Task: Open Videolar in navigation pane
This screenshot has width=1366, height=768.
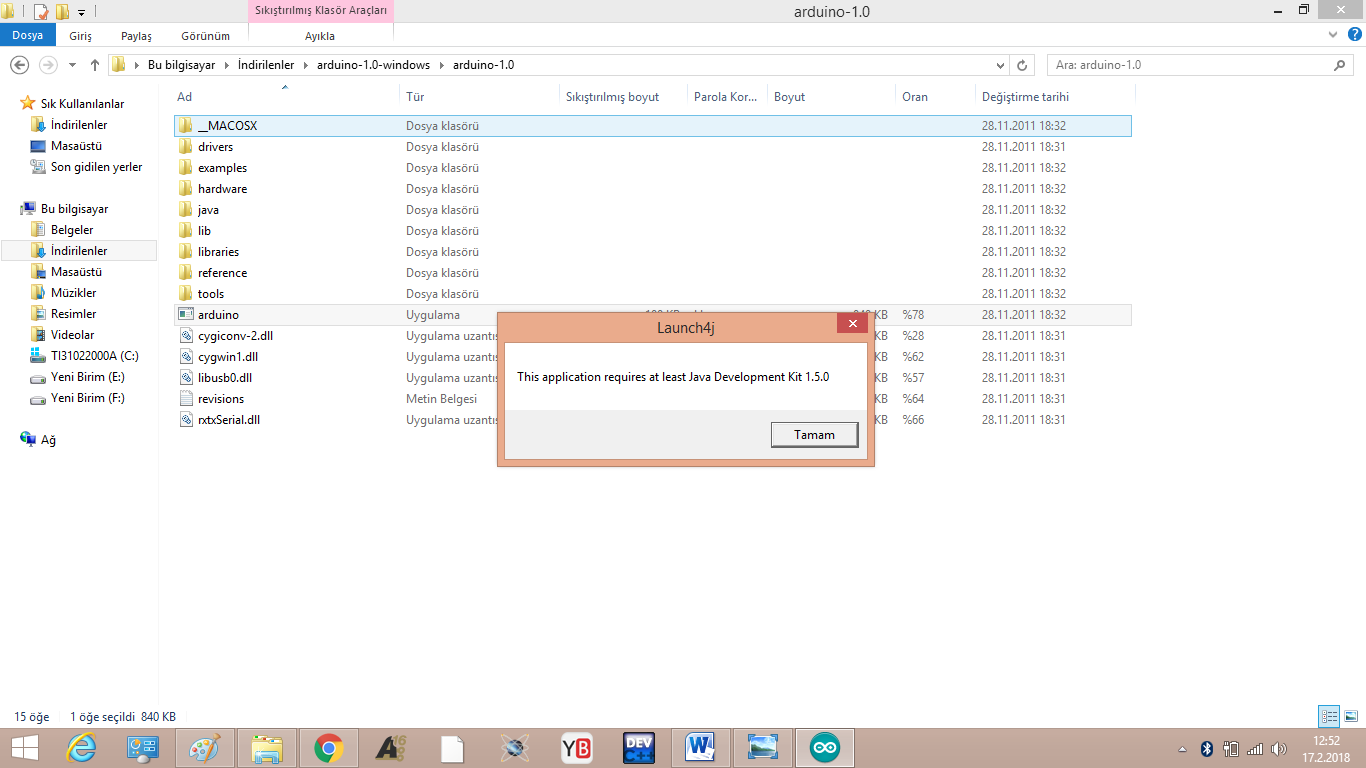Action: [72, 335]
